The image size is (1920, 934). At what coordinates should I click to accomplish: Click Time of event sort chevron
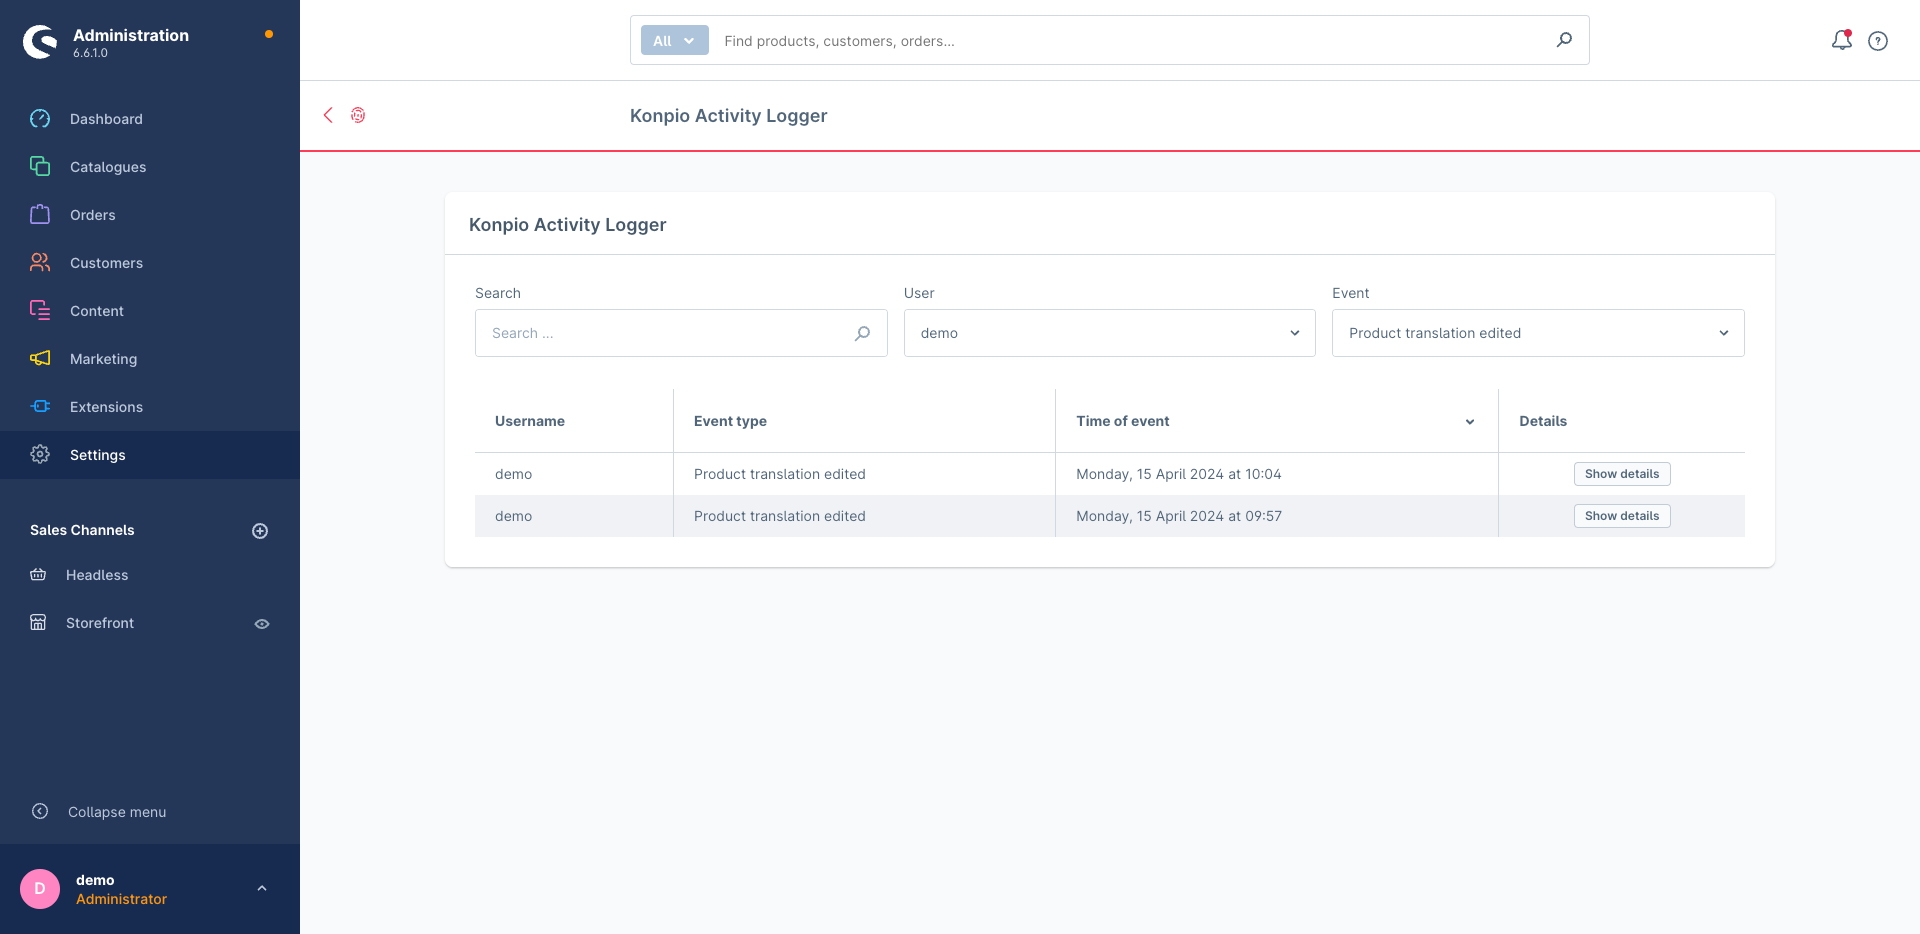[1470, 422]
